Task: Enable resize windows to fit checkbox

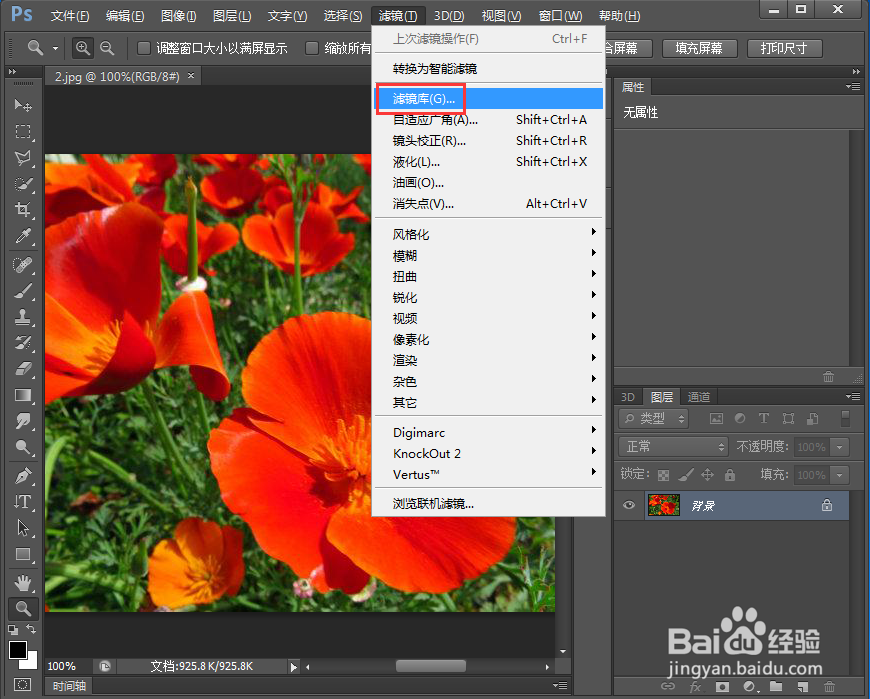Action: click(x=144, y=48)
